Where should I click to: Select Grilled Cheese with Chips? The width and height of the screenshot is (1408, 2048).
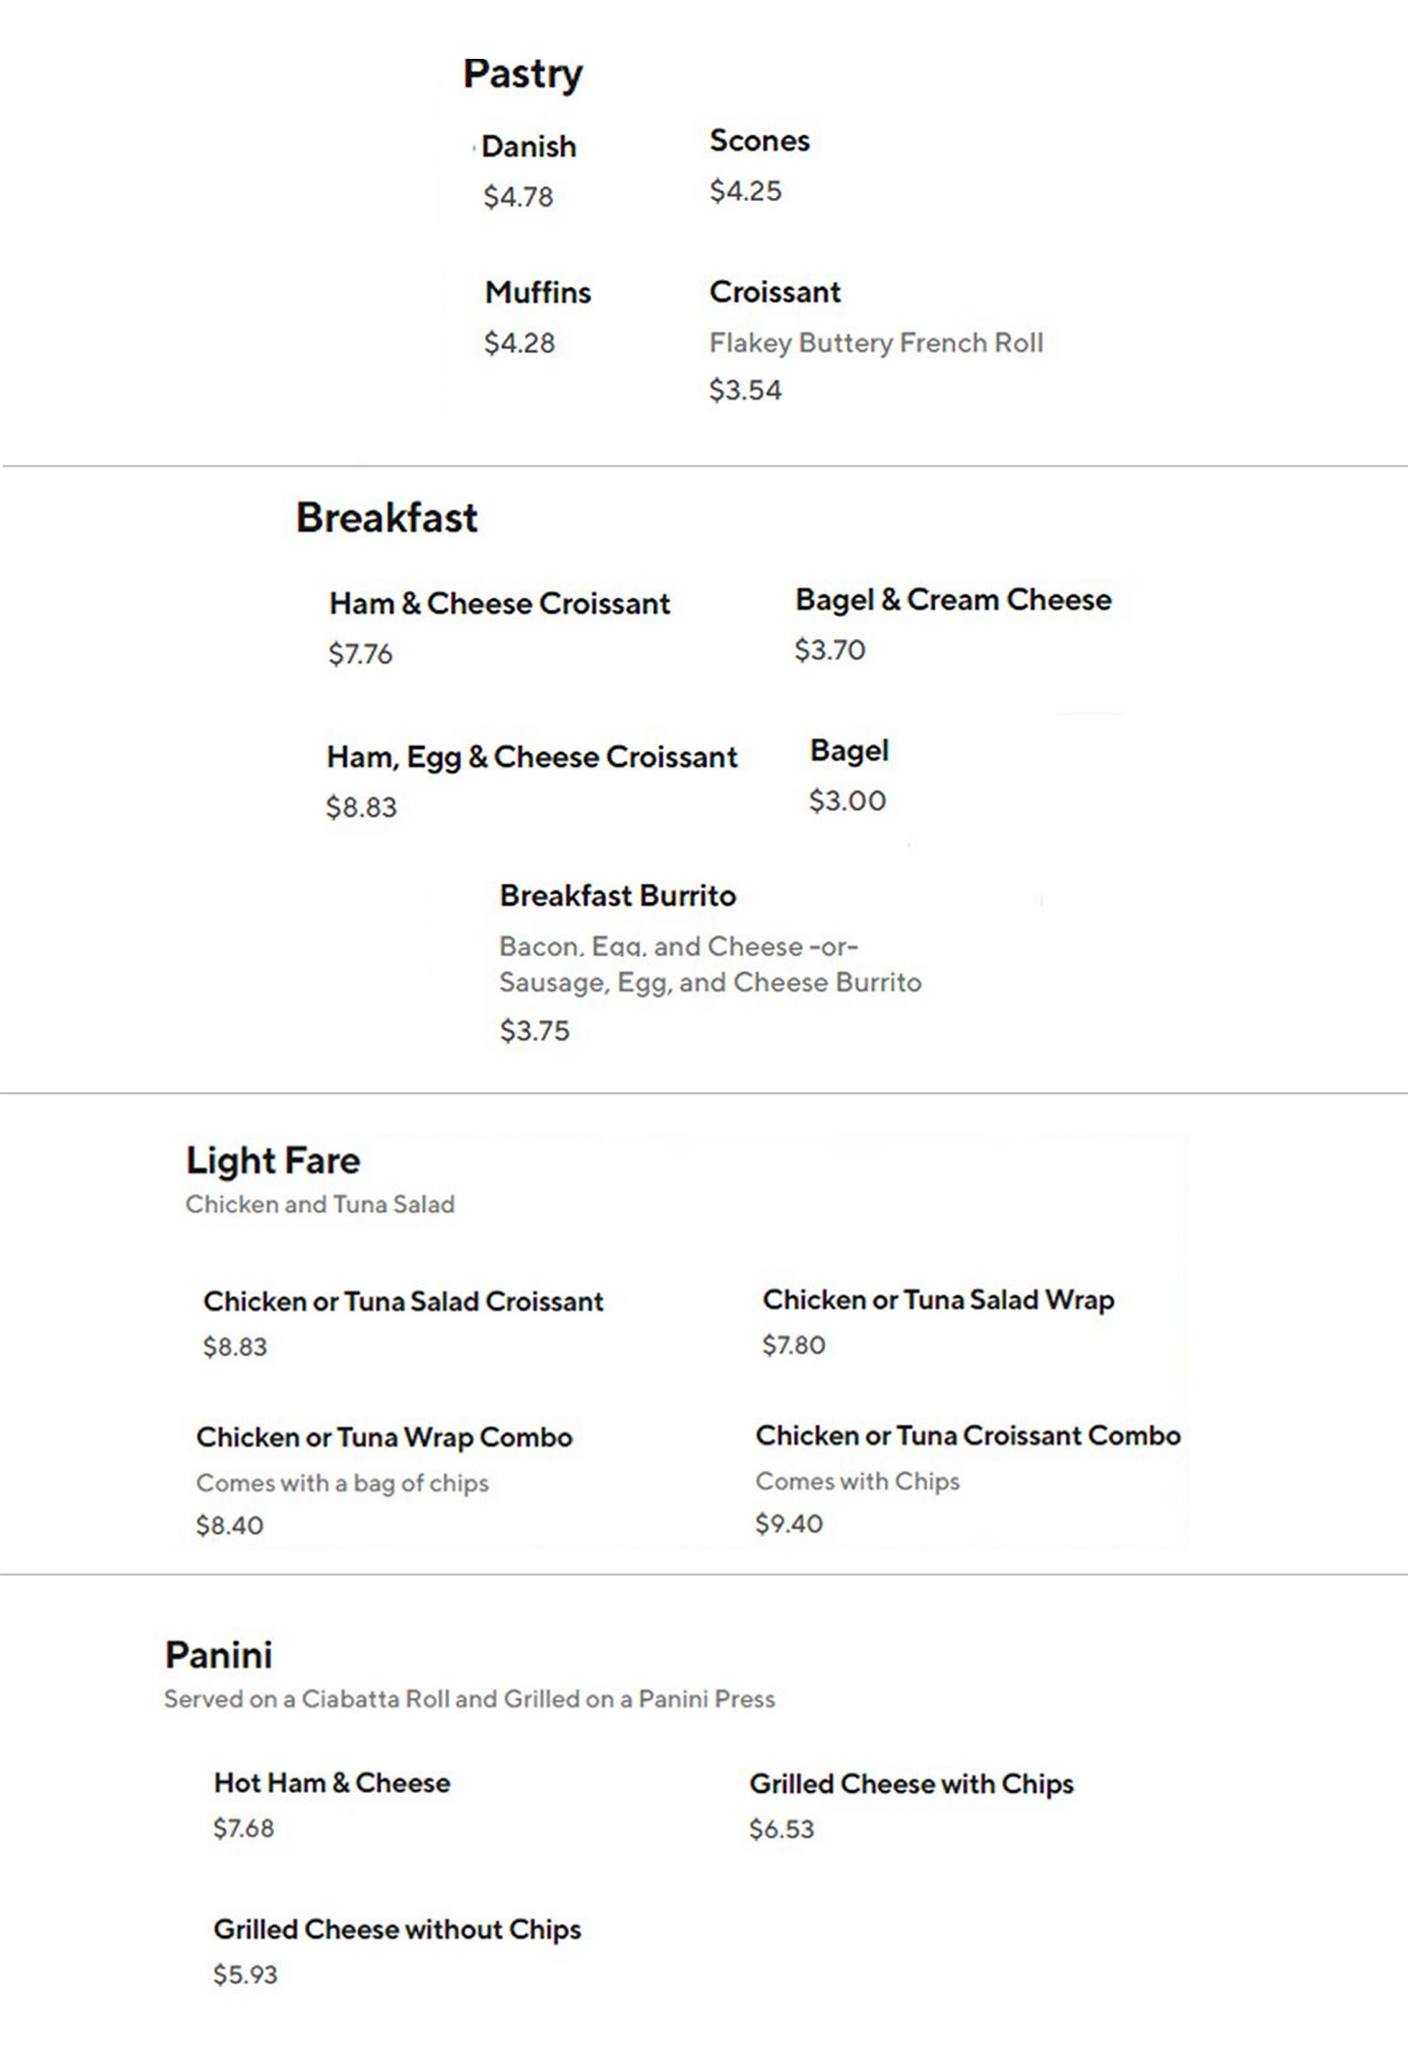point(911,1784)
